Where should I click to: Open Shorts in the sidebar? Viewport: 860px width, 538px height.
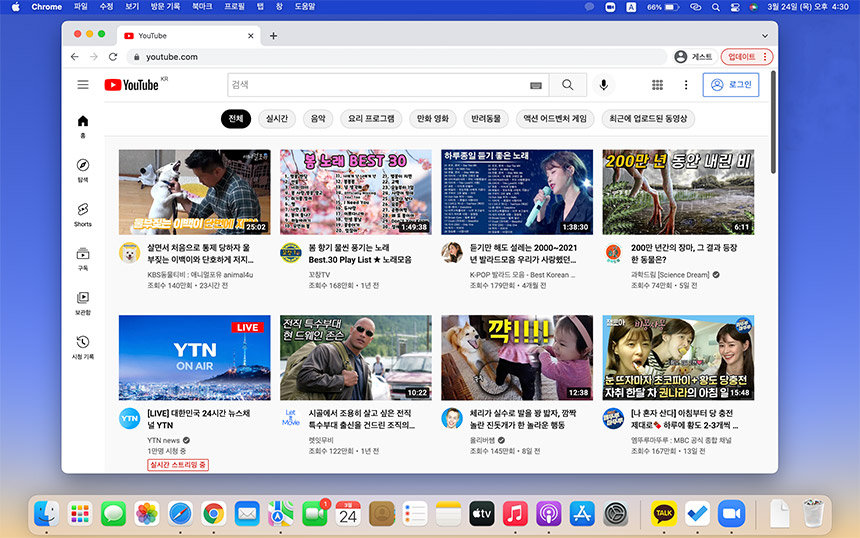click(83, 215)
